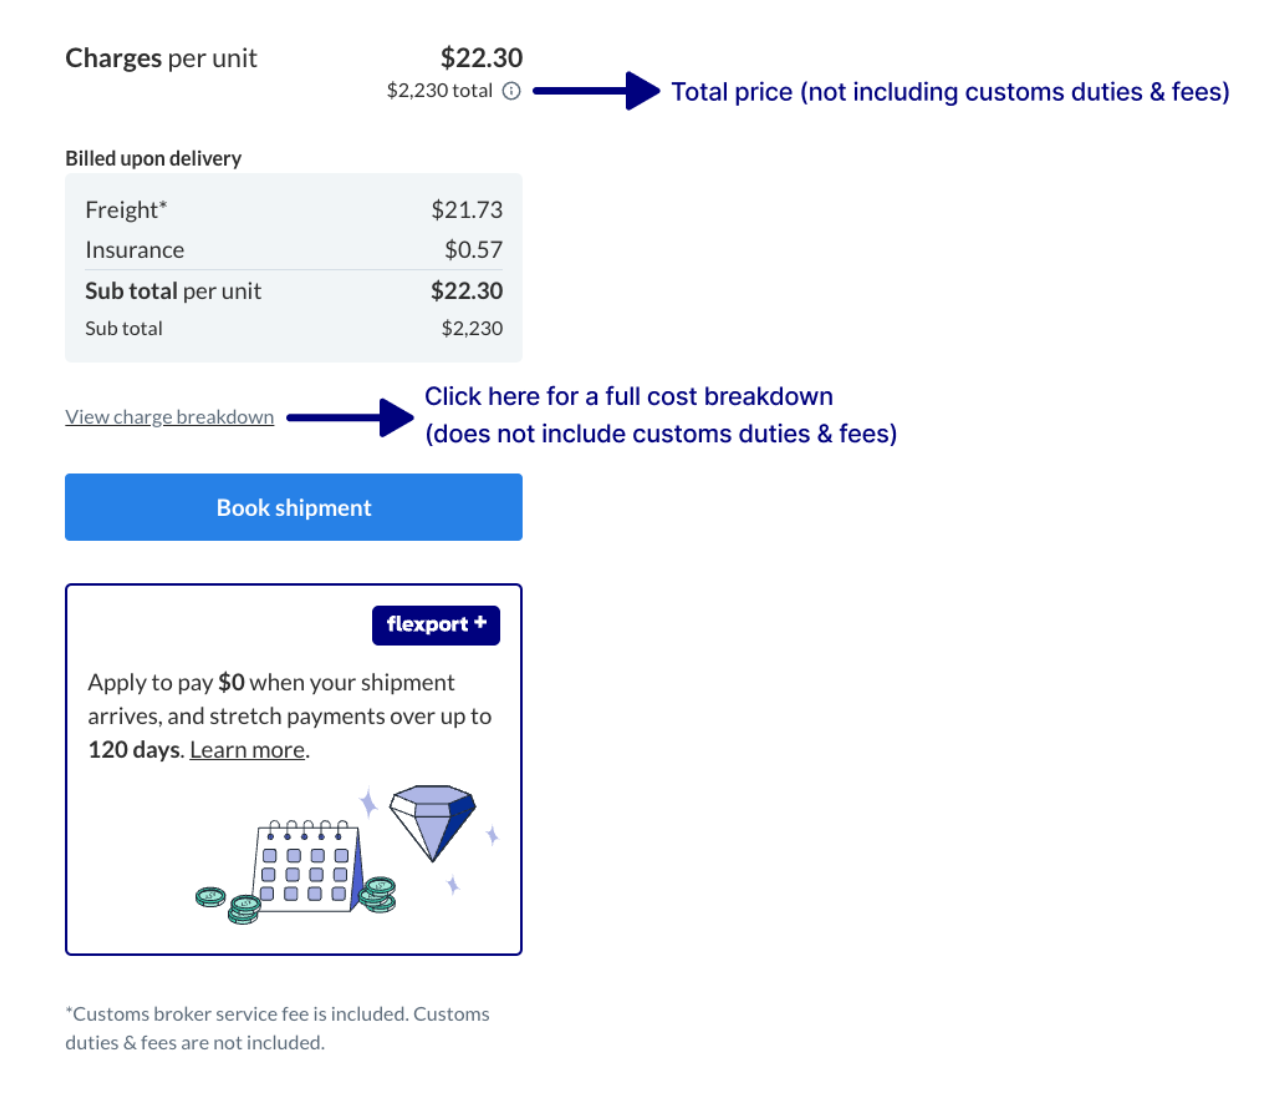Viewport: 1274px width, 1098px height.
Task: Click the Book shipment button
Action: point(293,507)
